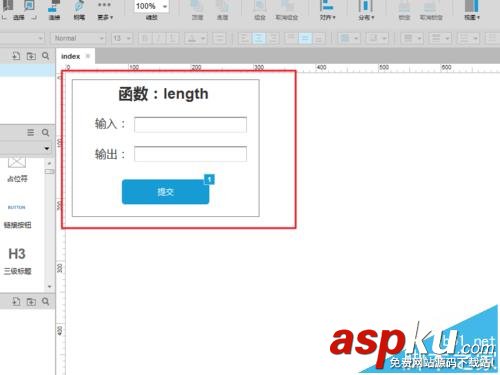The width and height of the screenshot is (500, 375).
Task: Open the panel view toggle at toolbar right
Action: 472,10
